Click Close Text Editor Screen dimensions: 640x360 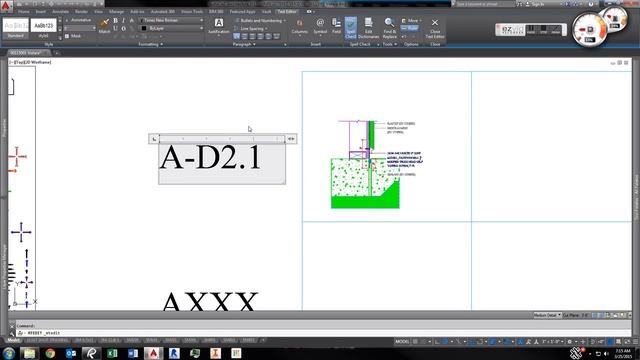[435, 28]
